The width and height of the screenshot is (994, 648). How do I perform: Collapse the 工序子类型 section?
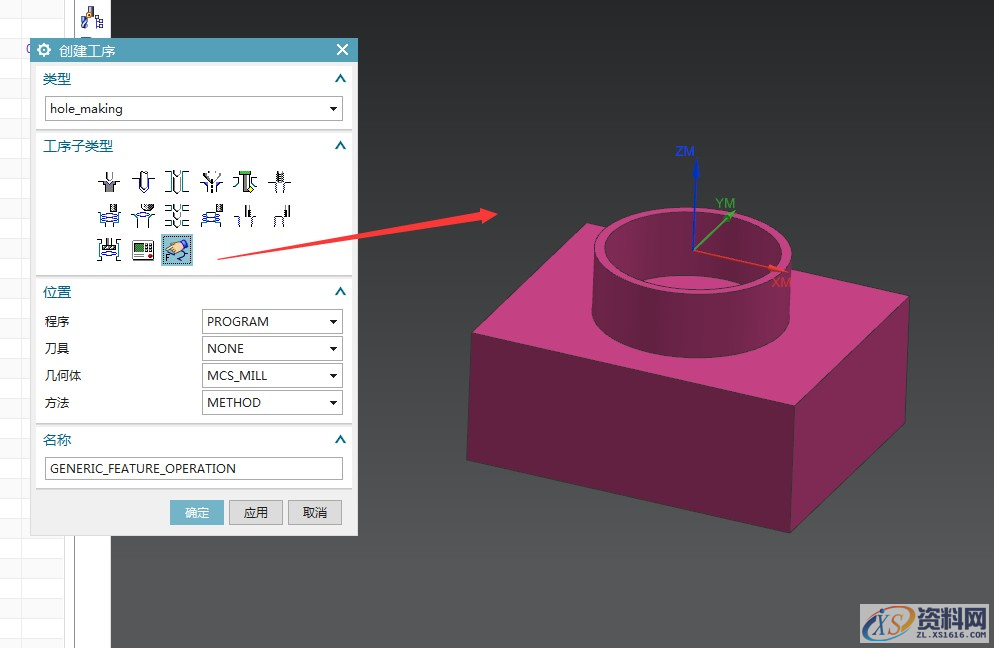click(340, 146)
